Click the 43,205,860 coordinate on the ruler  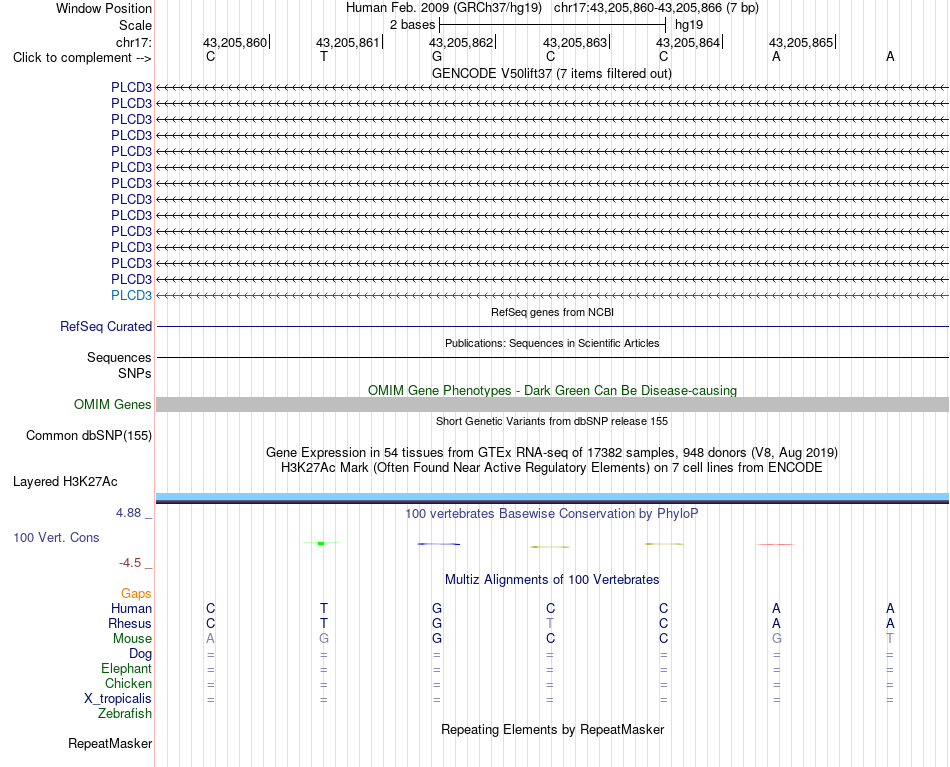pyautogui.click(x=235, y=42)
